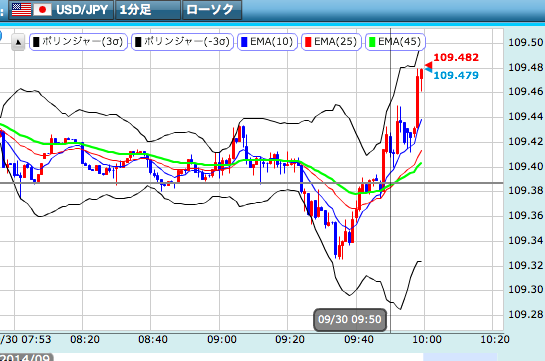Toggle the ボリンジャー(-3σ) indicator legend

[x=182, y=42]
